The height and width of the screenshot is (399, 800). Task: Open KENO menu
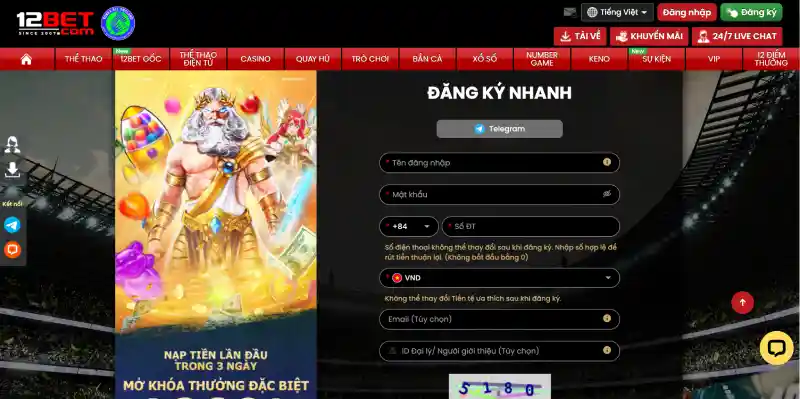point(599,59)
